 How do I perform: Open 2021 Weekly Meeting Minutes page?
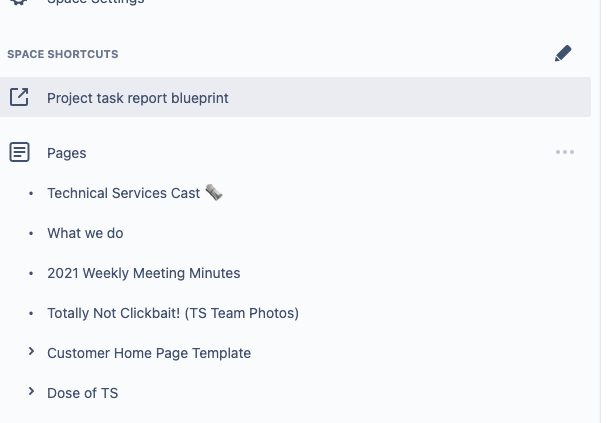tap(144, 273)
